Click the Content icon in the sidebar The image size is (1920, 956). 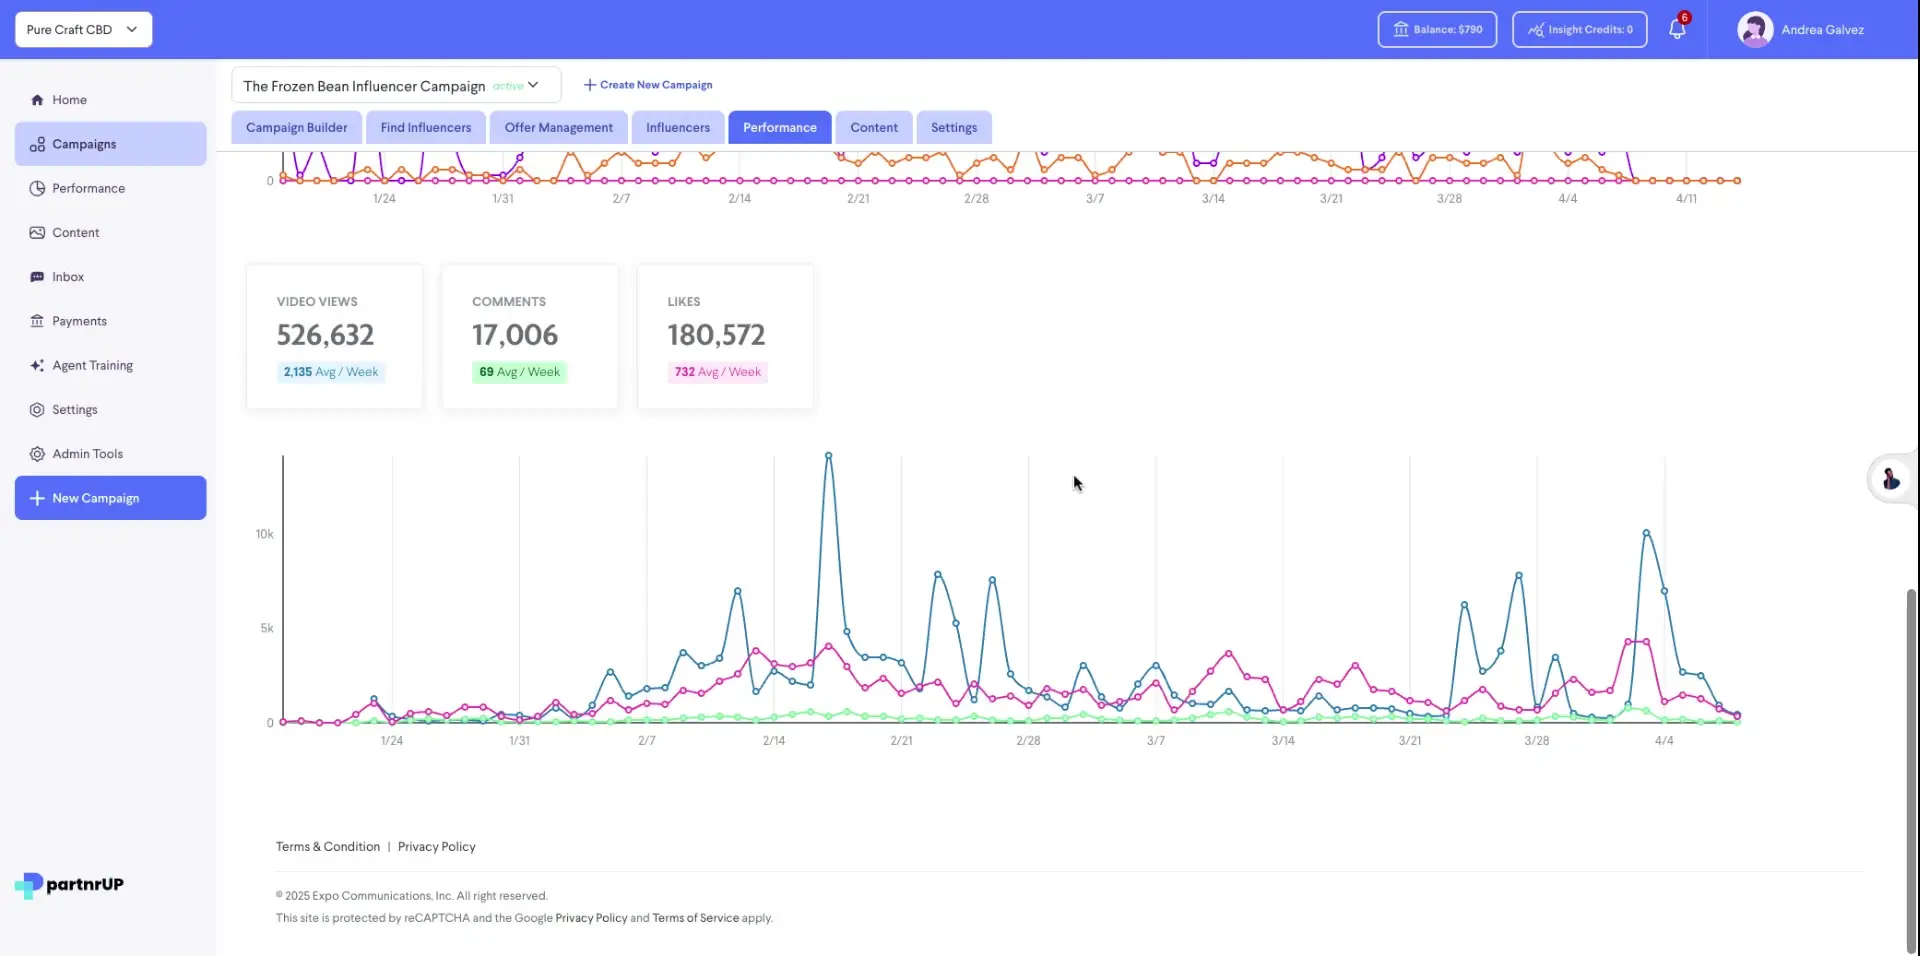click(x=37, y=232)
